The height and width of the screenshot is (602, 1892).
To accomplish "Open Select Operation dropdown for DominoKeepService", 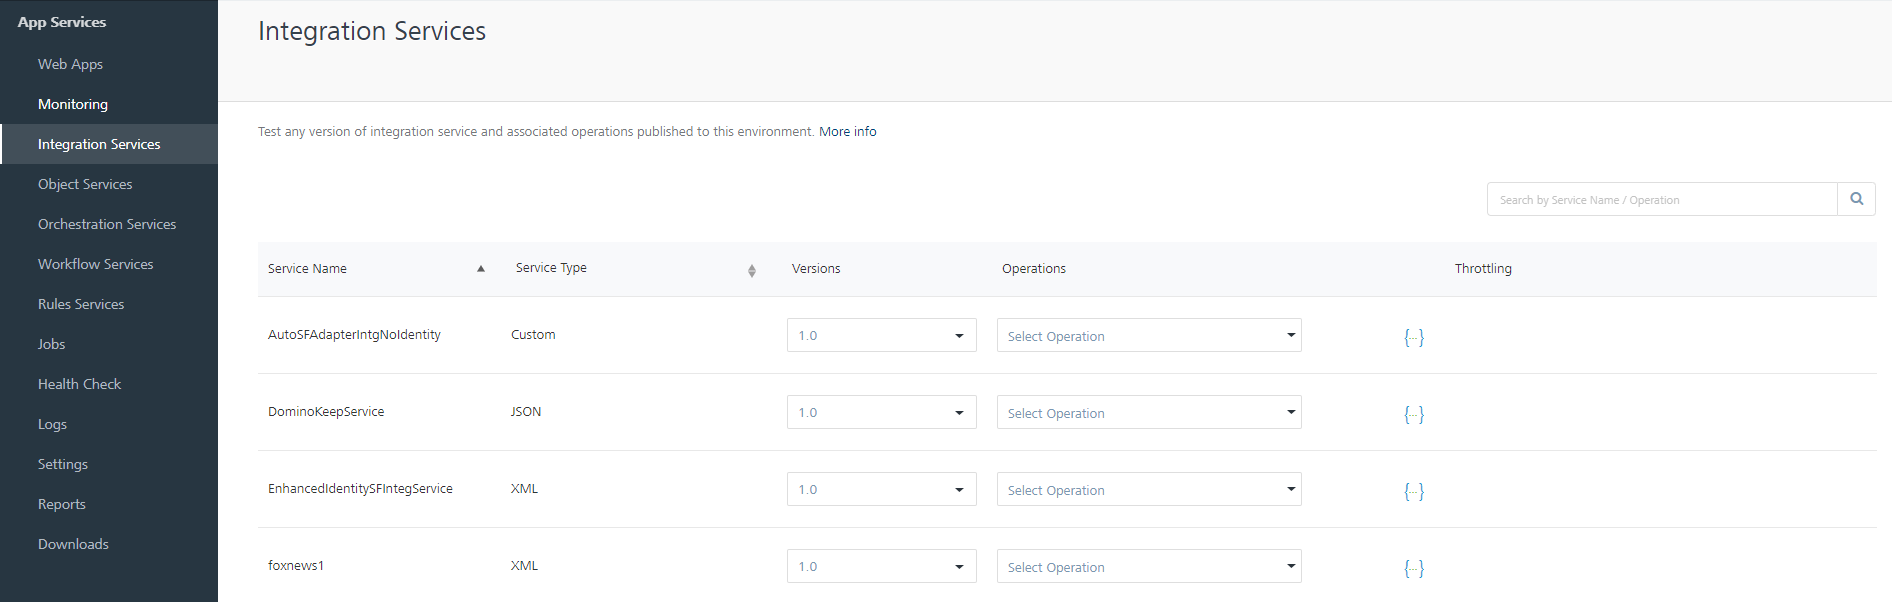I will (1148, 413).
